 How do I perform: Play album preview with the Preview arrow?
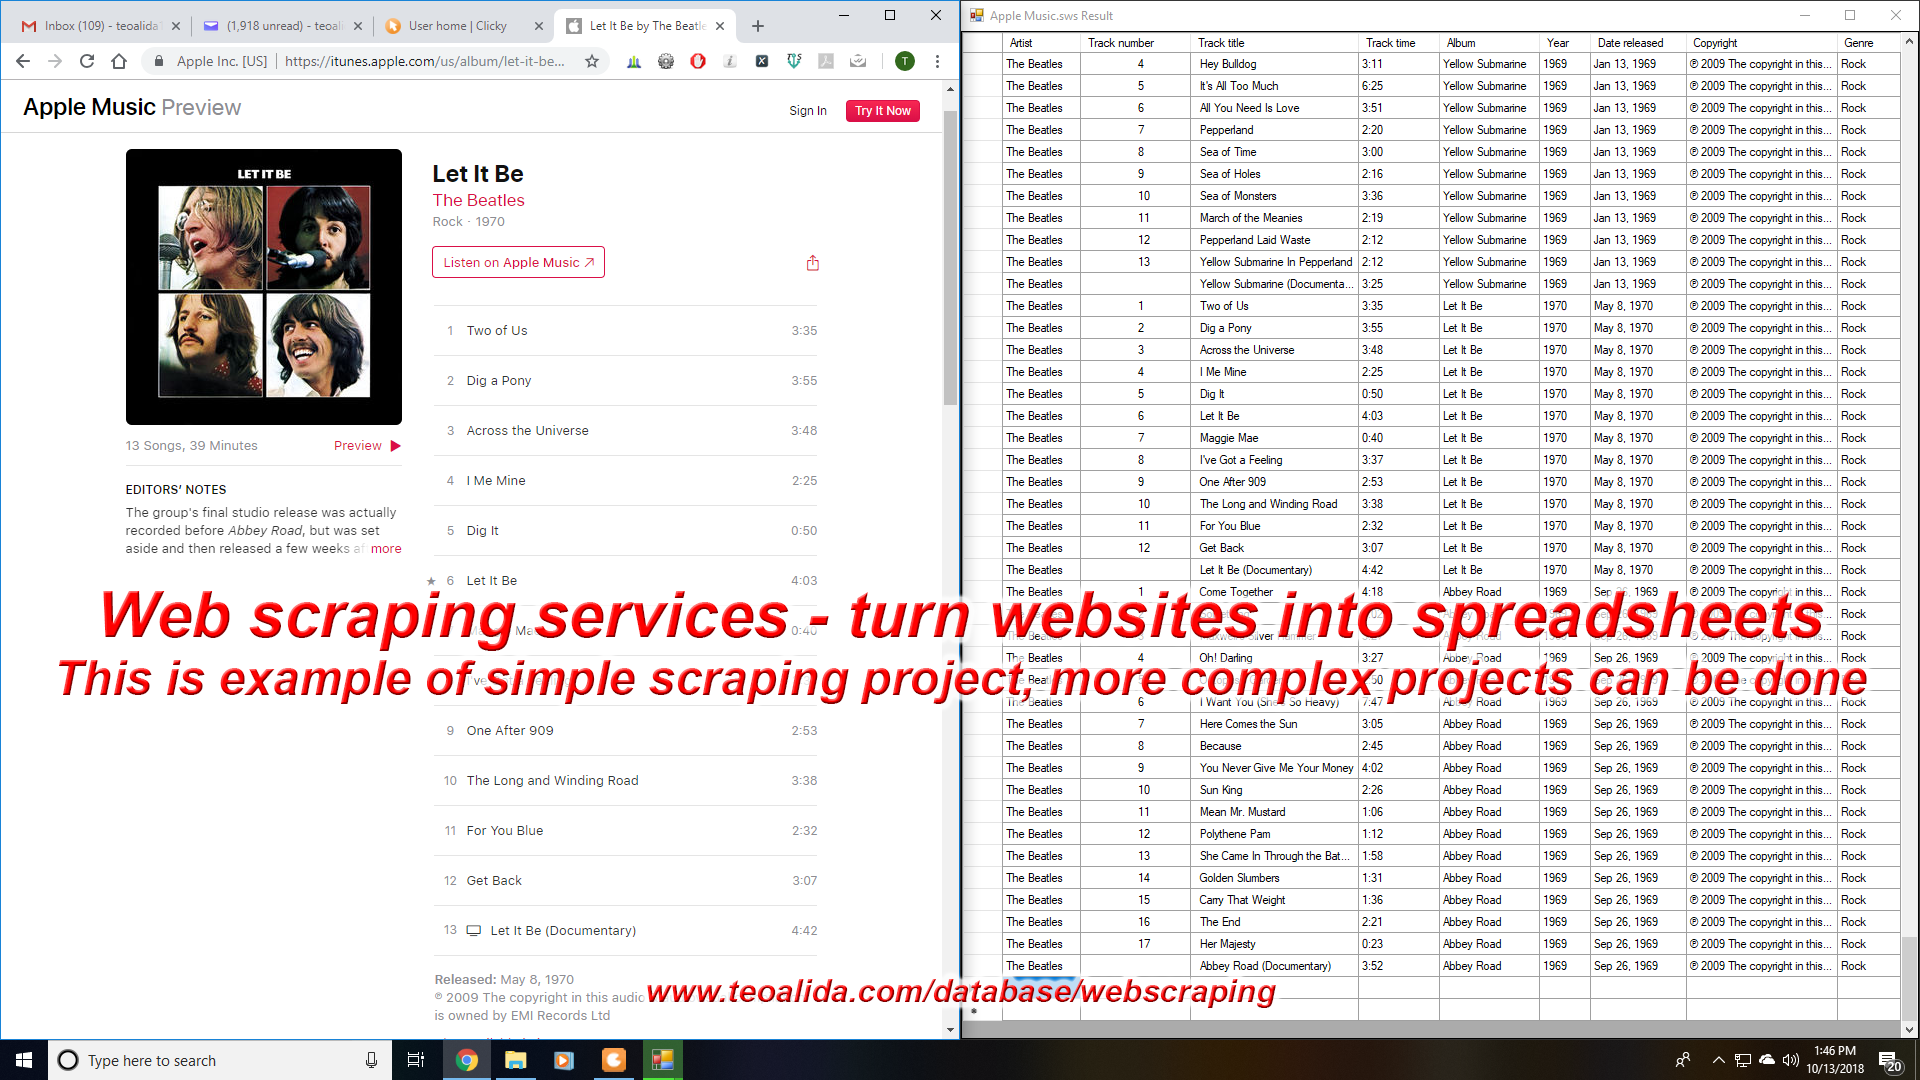pyautogui.click(x=395, y=446)
